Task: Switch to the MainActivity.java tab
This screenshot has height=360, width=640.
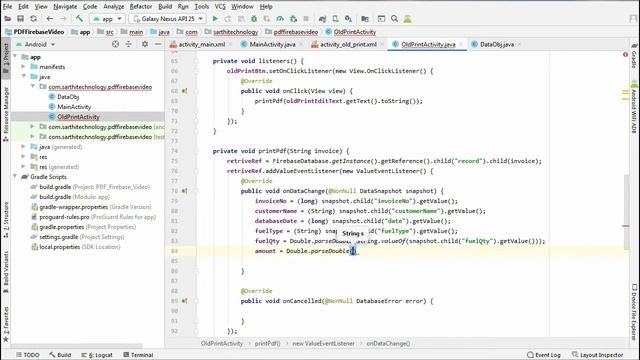Action: (272, 44)
